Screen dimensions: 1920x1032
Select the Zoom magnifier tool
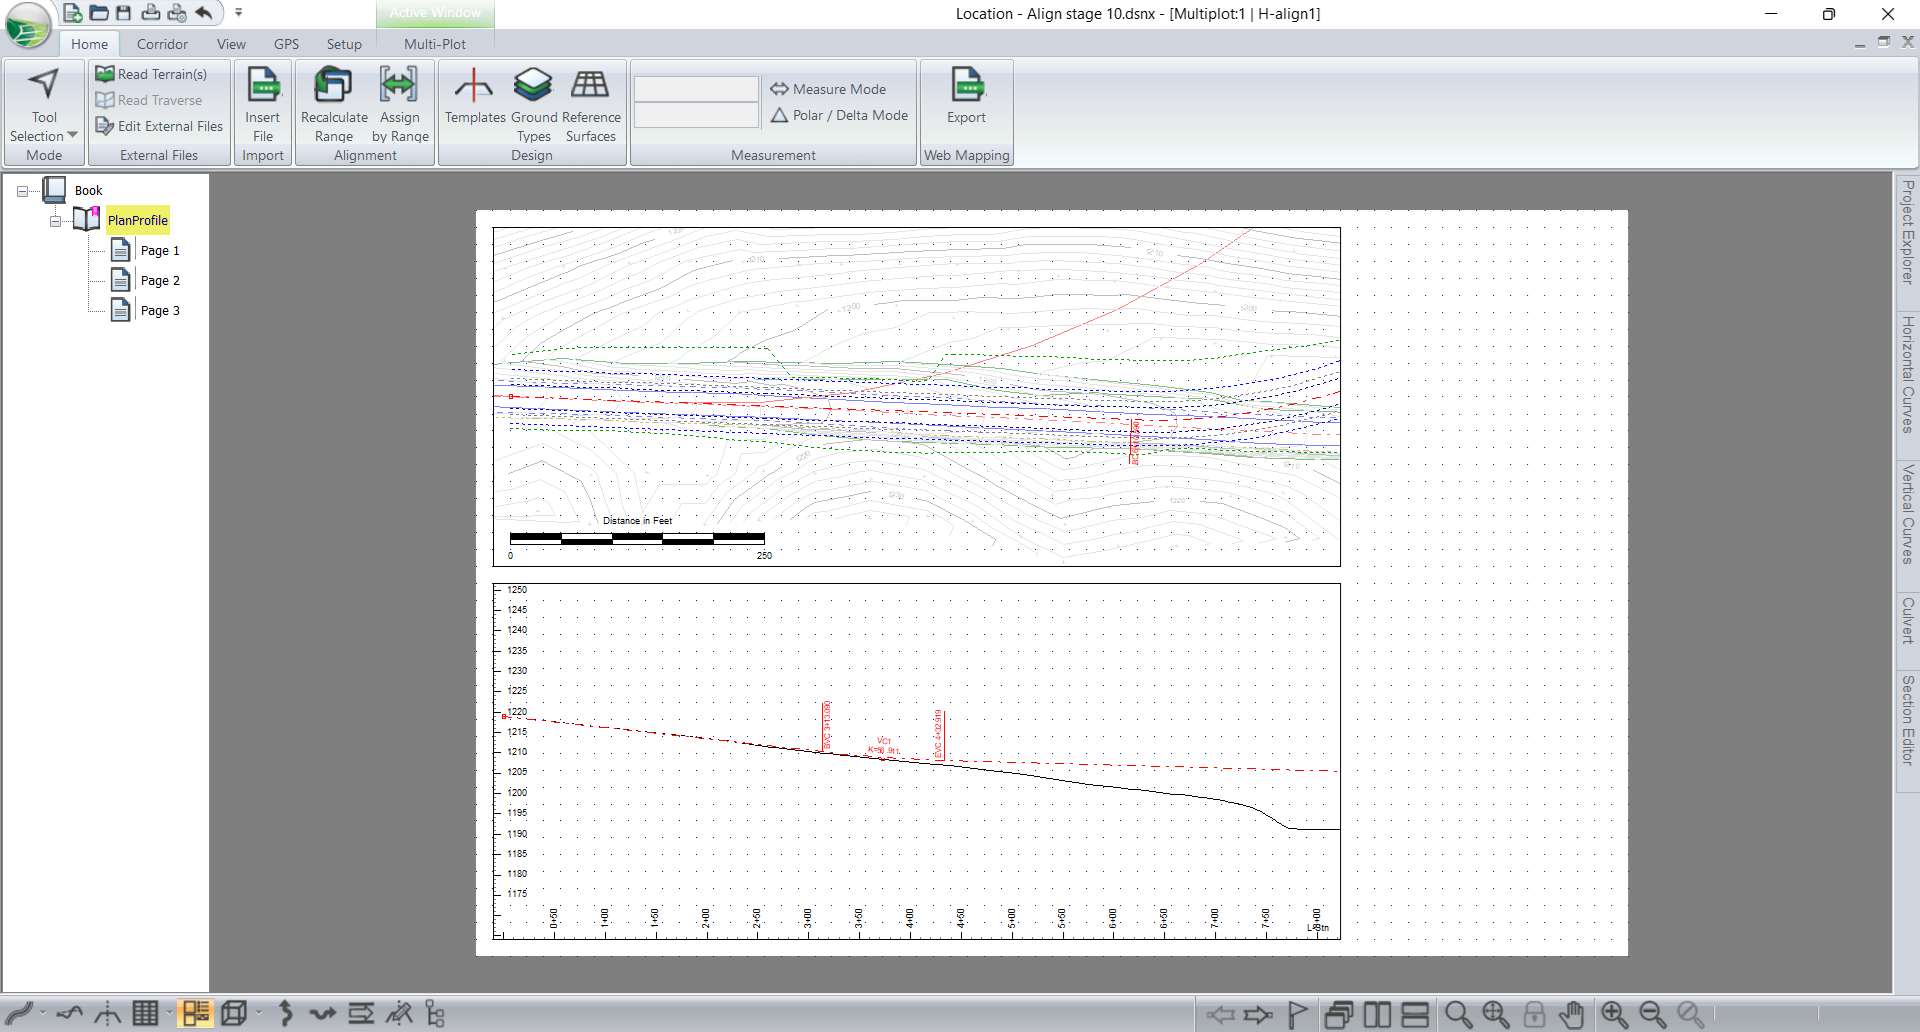pos(1458,1016)
